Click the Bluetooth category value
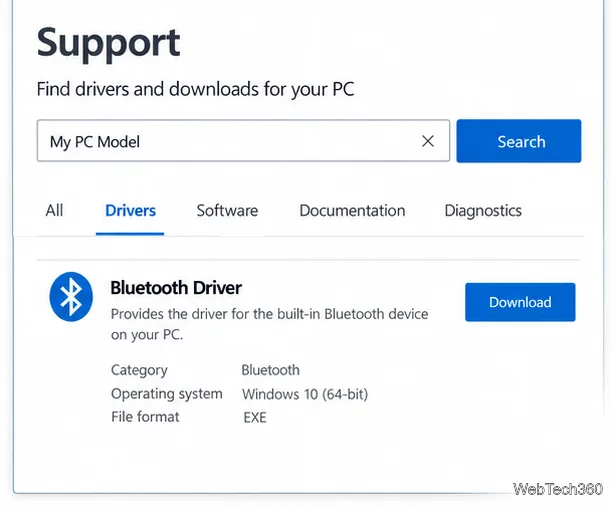The height and width of the screenshot is (510, 616). (x=270, y=370)
